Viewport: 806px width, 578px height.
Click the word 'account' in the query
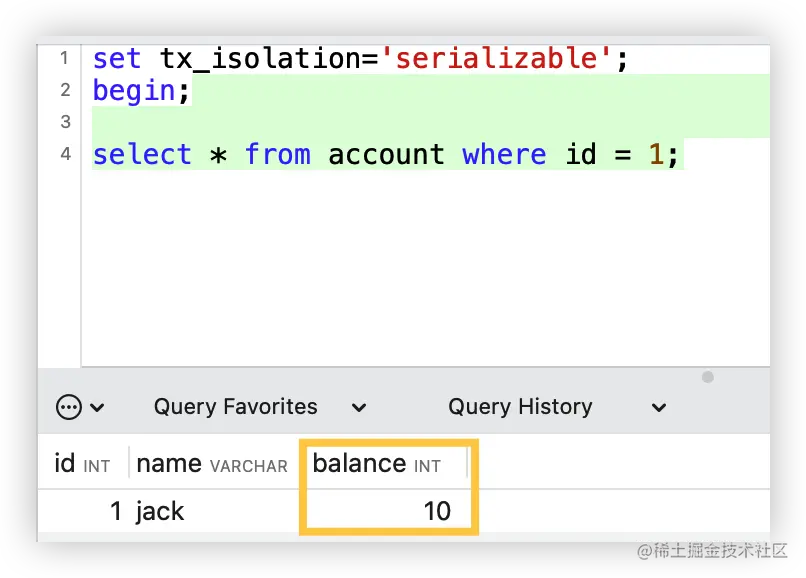[386, 154]
